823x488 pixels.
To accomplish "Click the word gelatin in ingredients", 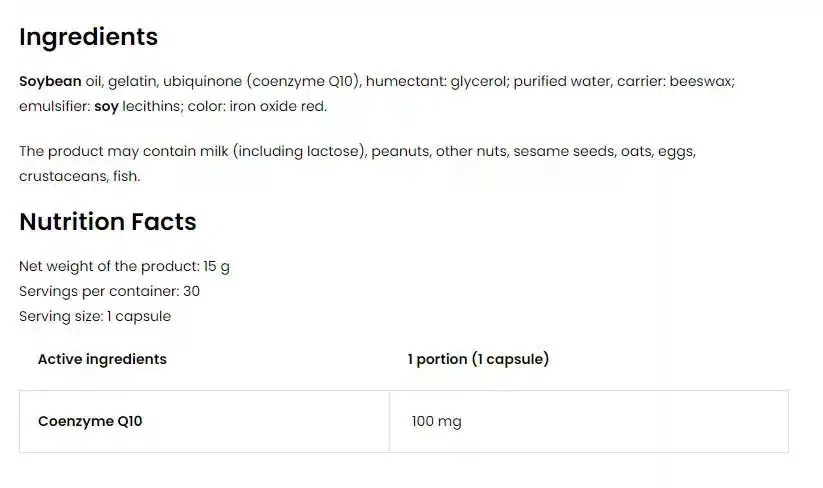I will click(131, 81).
